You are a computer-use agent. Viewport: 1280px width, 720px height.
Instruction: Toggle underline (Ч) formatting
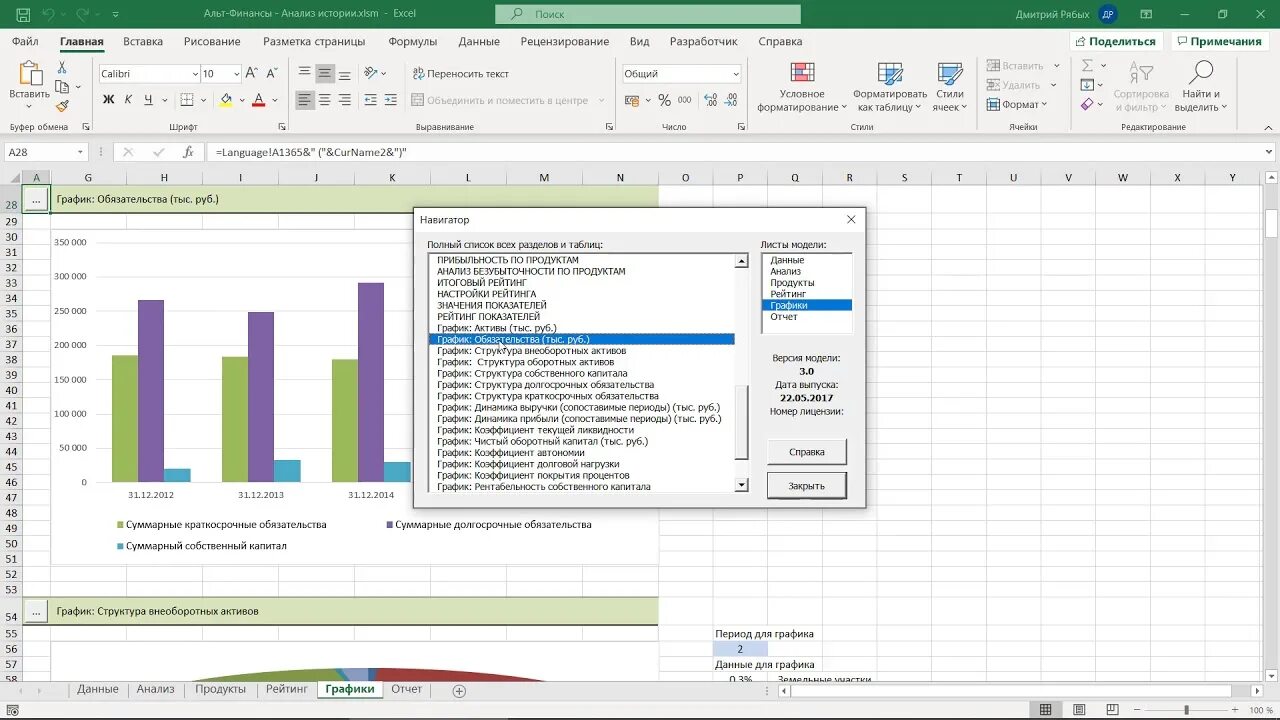(x=148, y=100)
